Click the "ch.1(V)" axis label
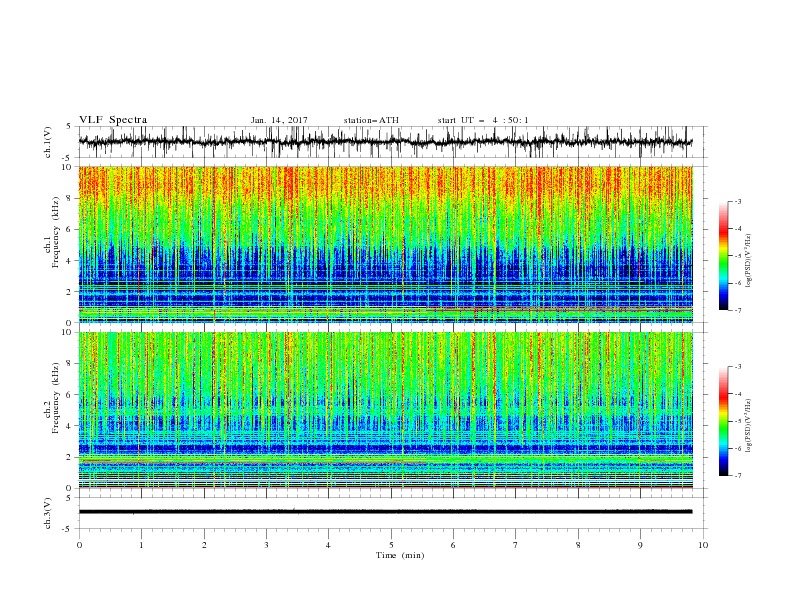 point(48,142)
